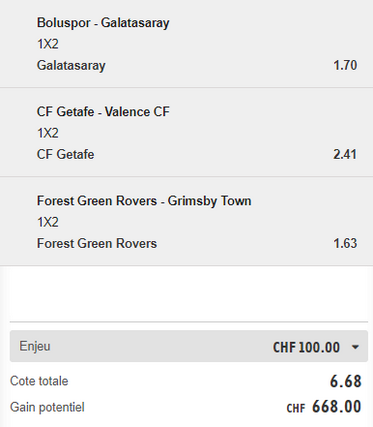Click the 1X2 label under Forest Green Rovers
This screenshot has width=373, height=427.
coord(48,222)
